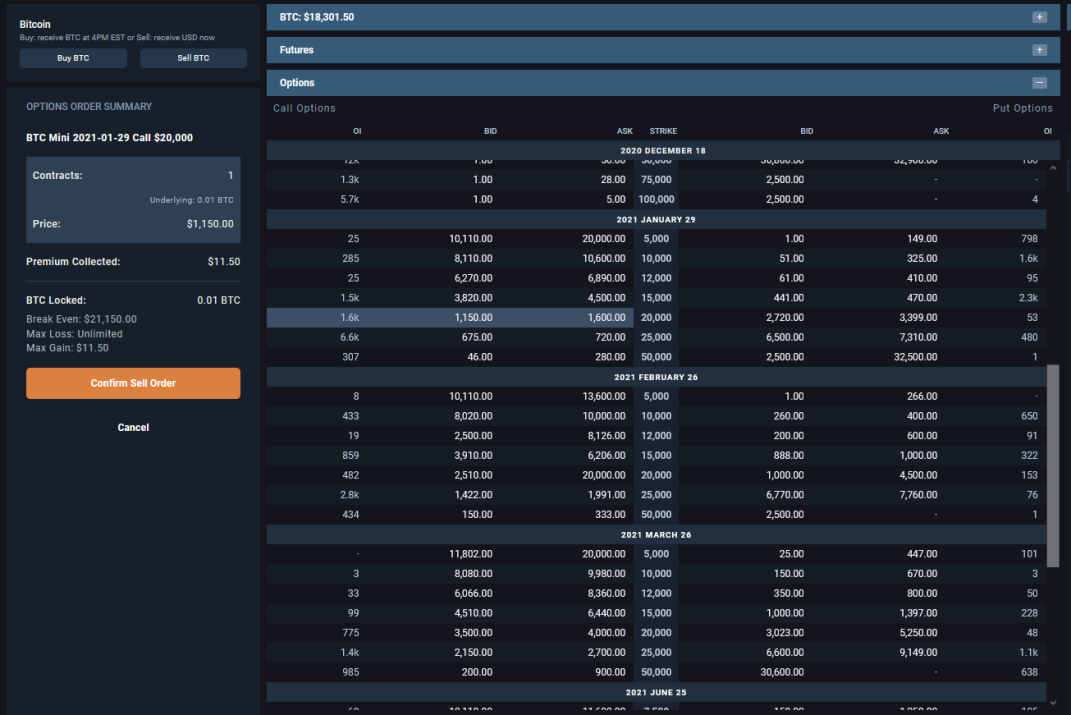Cancel the options order
The width and height of the screenshot is (1071, 715).
pos(133,427)
